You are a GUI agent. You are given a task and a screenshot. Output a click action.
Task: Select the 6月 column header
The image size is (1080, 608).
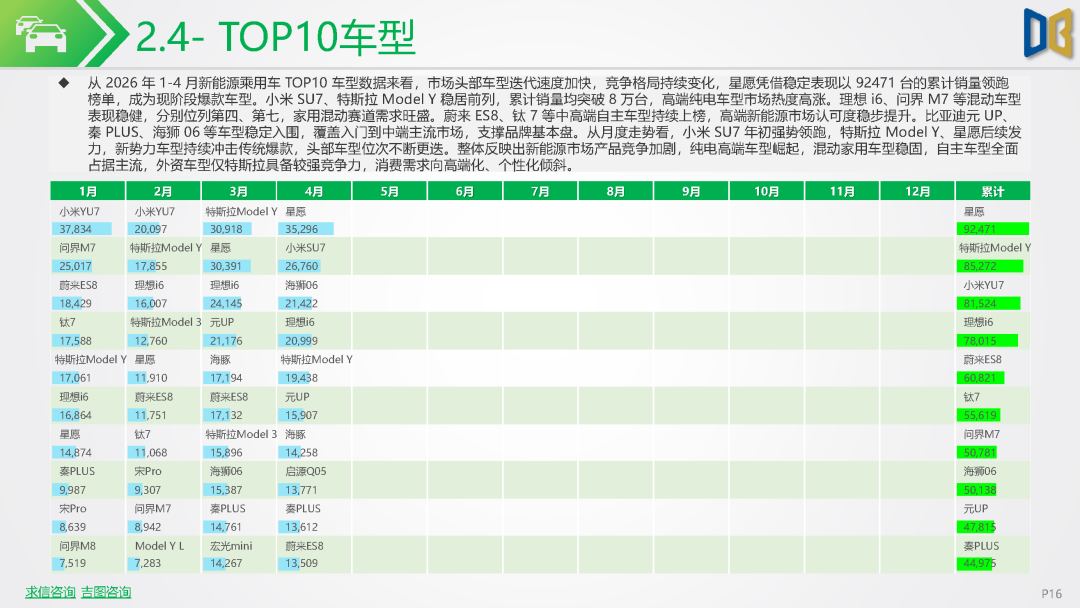pos(465,191)
